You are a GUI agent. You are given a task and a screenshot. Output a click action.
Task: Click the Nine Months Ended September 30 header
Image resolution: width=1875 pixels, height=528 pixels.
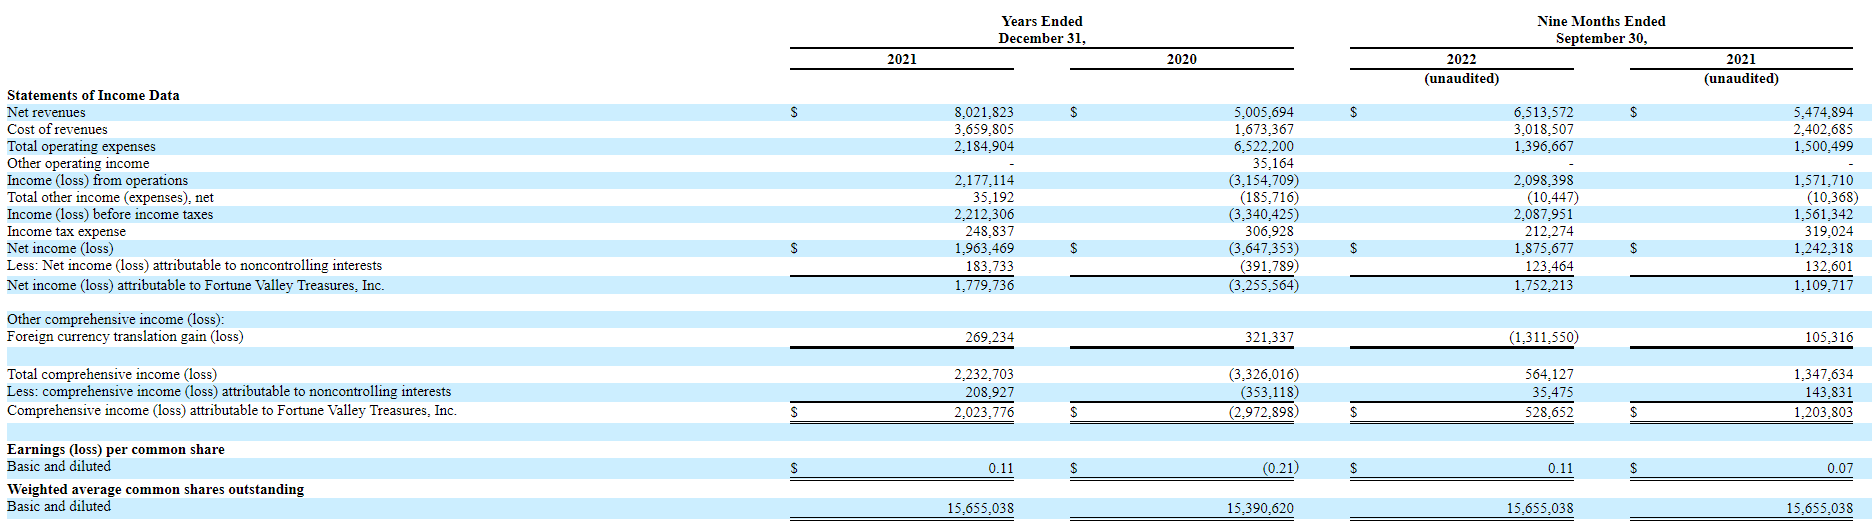1601,30
